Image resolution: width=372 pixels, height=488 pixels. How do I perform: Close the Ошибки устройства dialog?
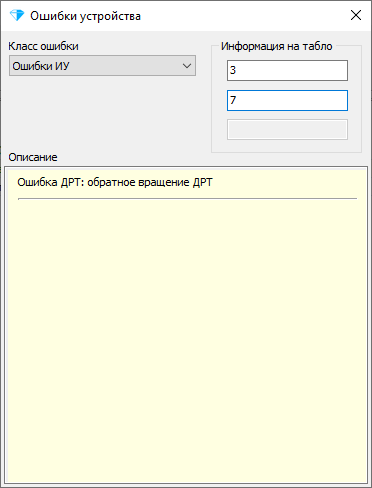coord(356,15)
